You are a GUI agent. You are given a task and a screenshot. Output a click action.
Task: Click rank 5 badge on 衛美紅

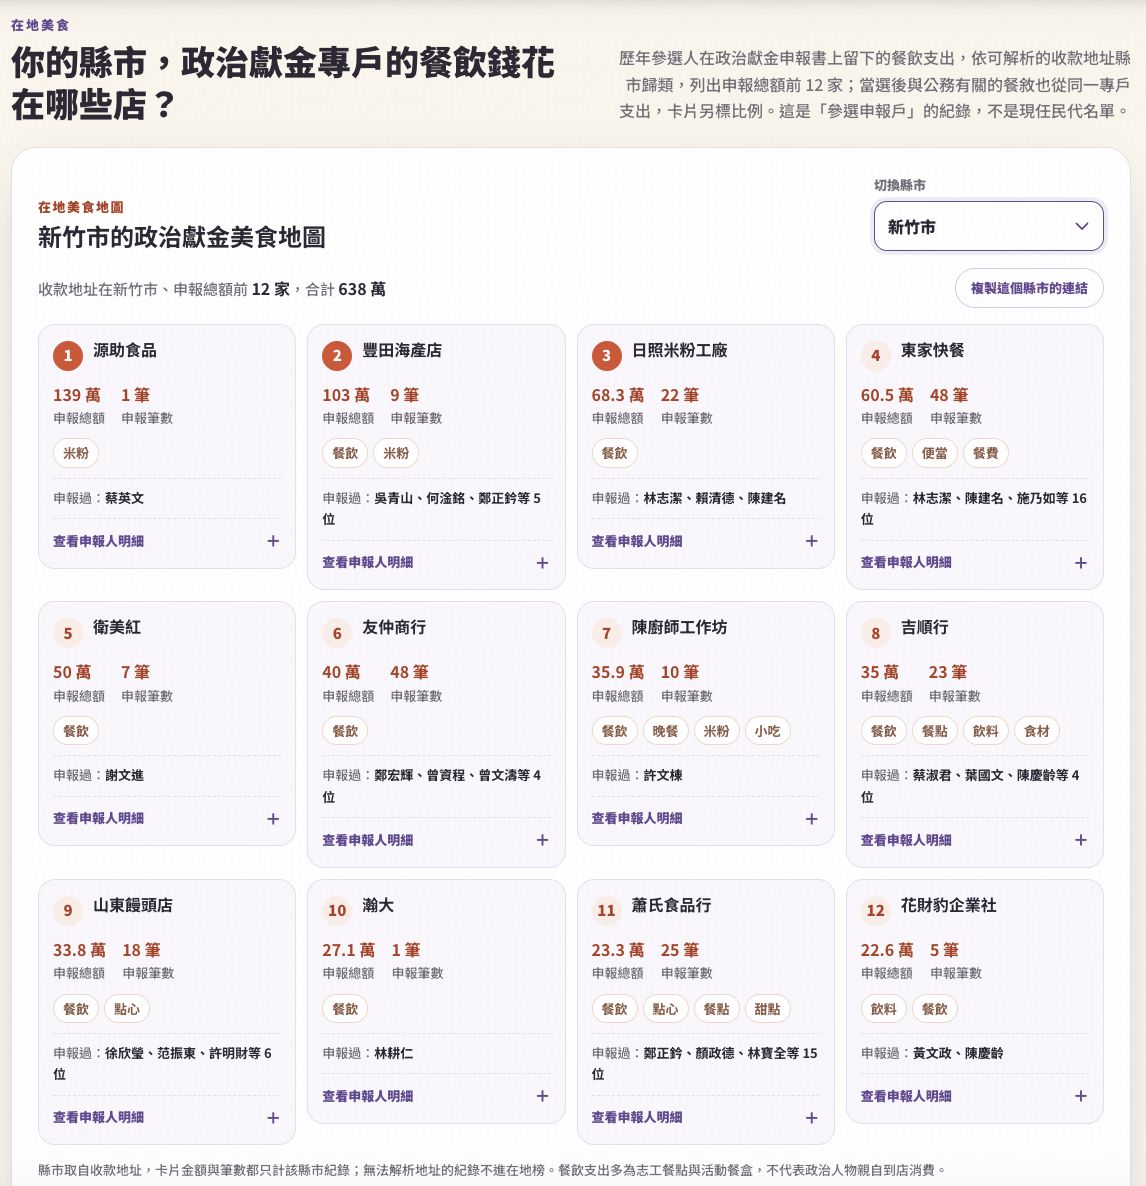point(68,633)
